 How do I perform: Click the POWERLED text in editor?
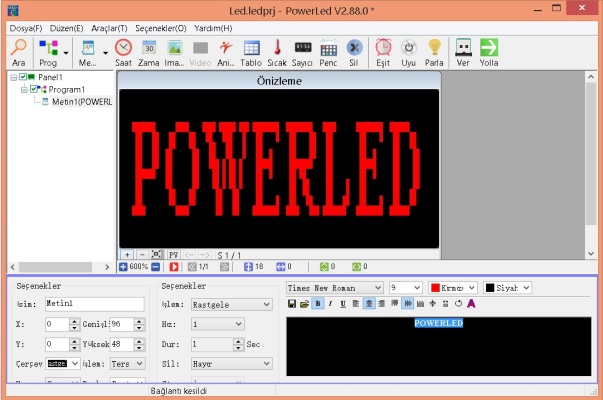pos(438,323)
